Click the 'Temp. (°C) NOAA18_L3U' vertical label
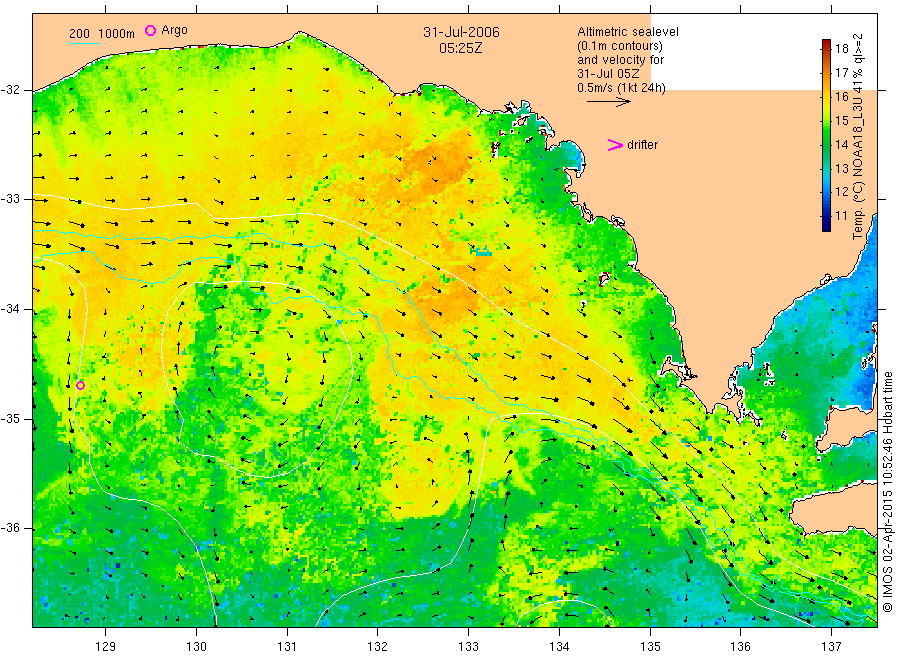900x660 pixels. (x=858, y=137)
